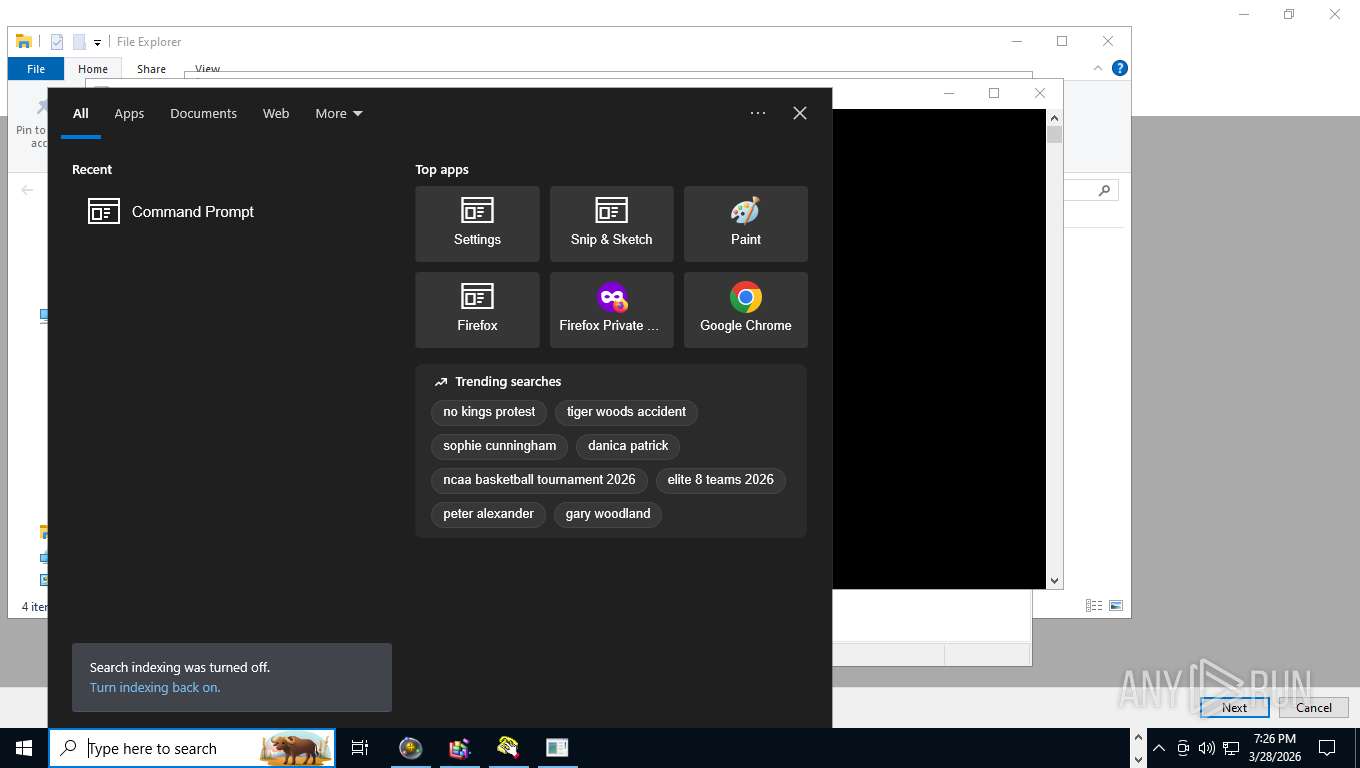
Task: Search trending 'danica patrick'
Action: coord(628,446)
